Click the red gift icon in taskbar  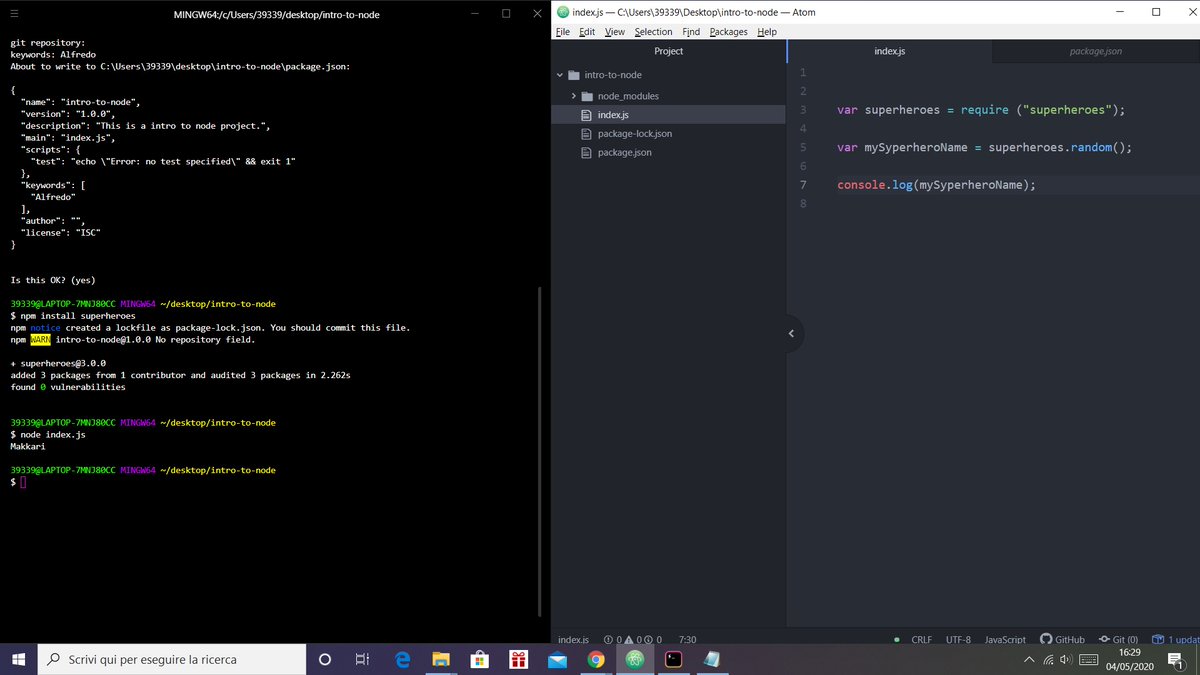tap(518, 659)
